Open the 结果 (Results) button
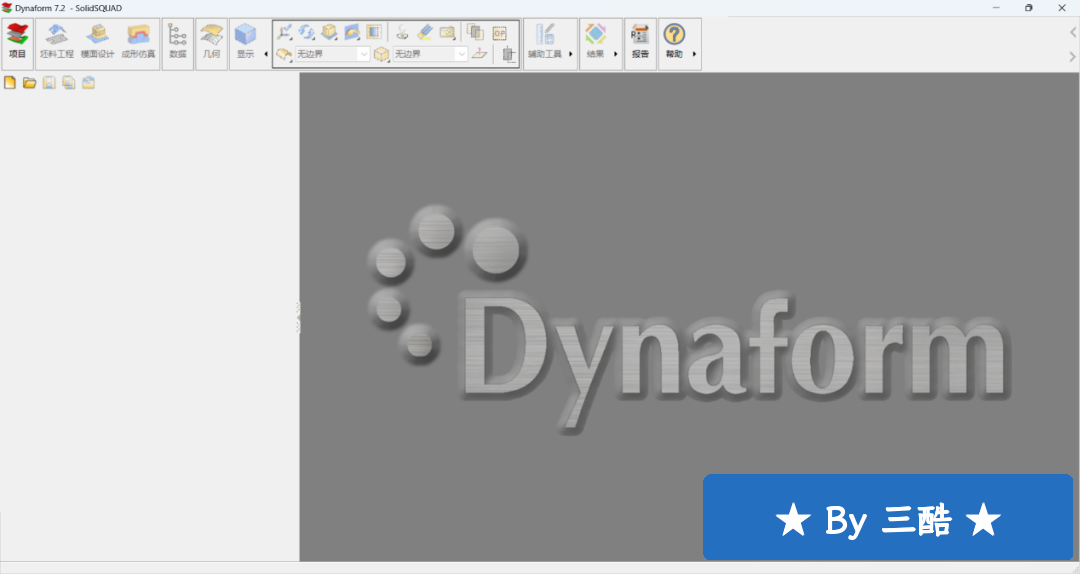 click(595, 43)
